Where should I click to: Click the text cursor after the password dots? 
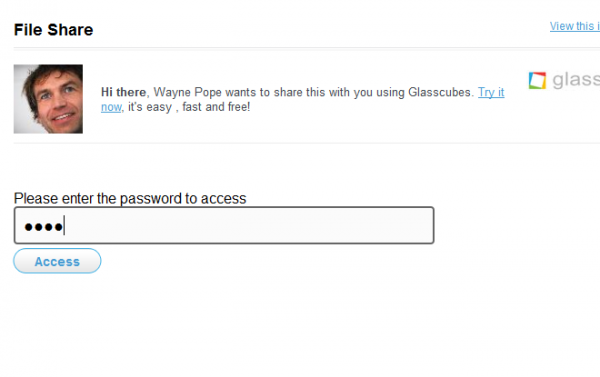(64, 225)
